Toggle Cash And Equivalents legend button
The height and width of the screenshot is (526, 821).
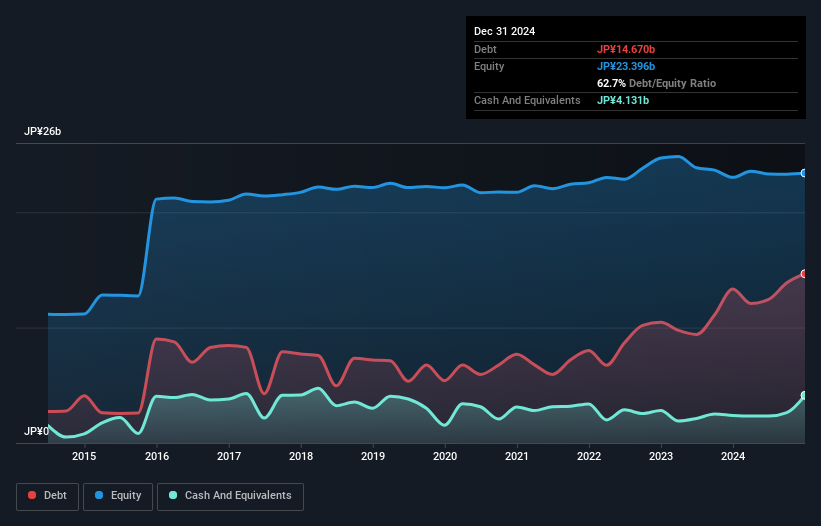(x=230, y=496)
